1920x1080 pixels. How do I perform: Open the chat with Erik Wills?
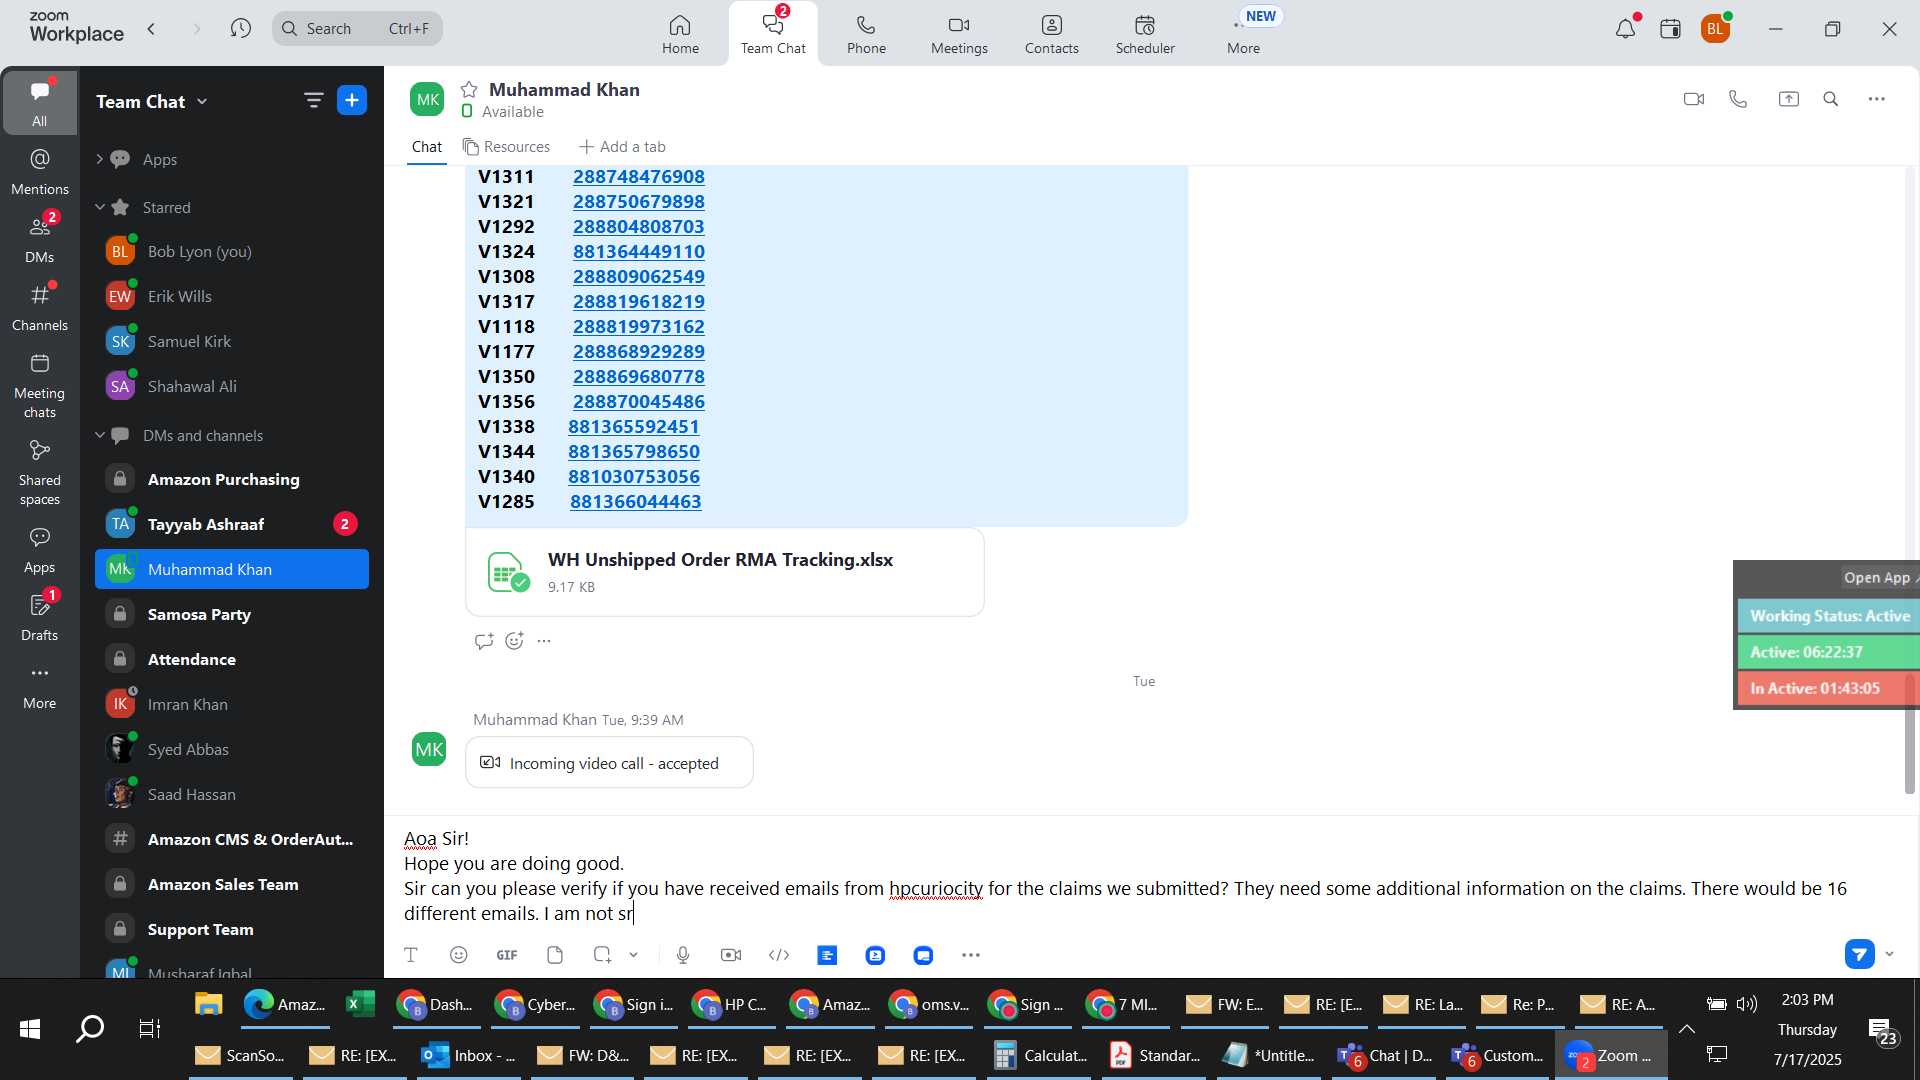(232, 296)
